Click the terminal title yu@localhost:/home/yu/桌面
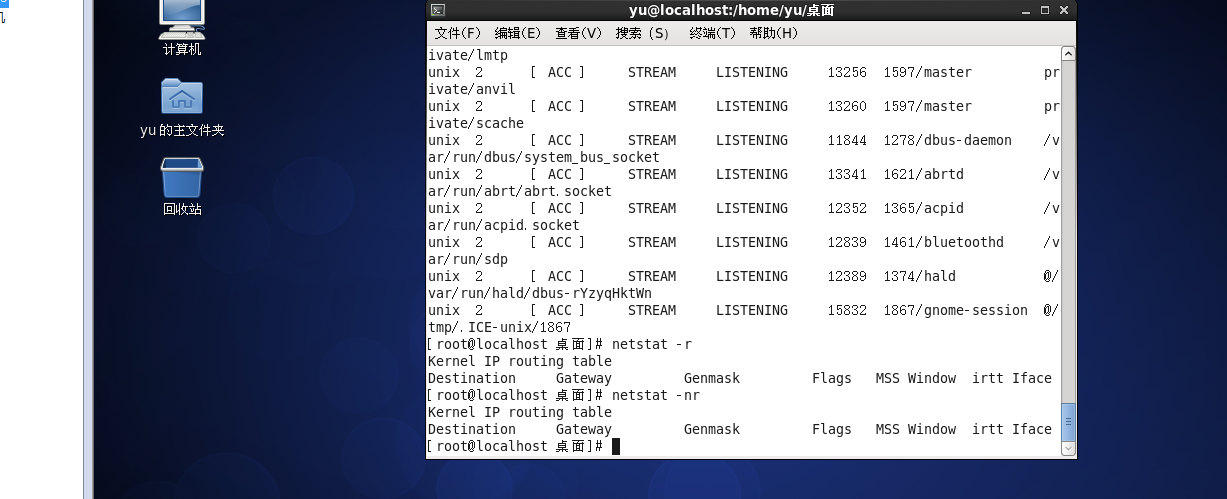1227x499 pixels. 731,10
